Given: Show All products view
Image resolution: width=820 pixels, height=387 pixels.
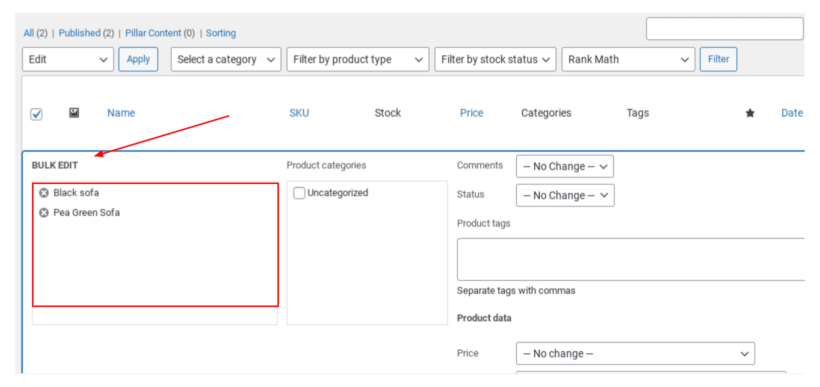Looking at the screenshot, I should tap(29, 33).
